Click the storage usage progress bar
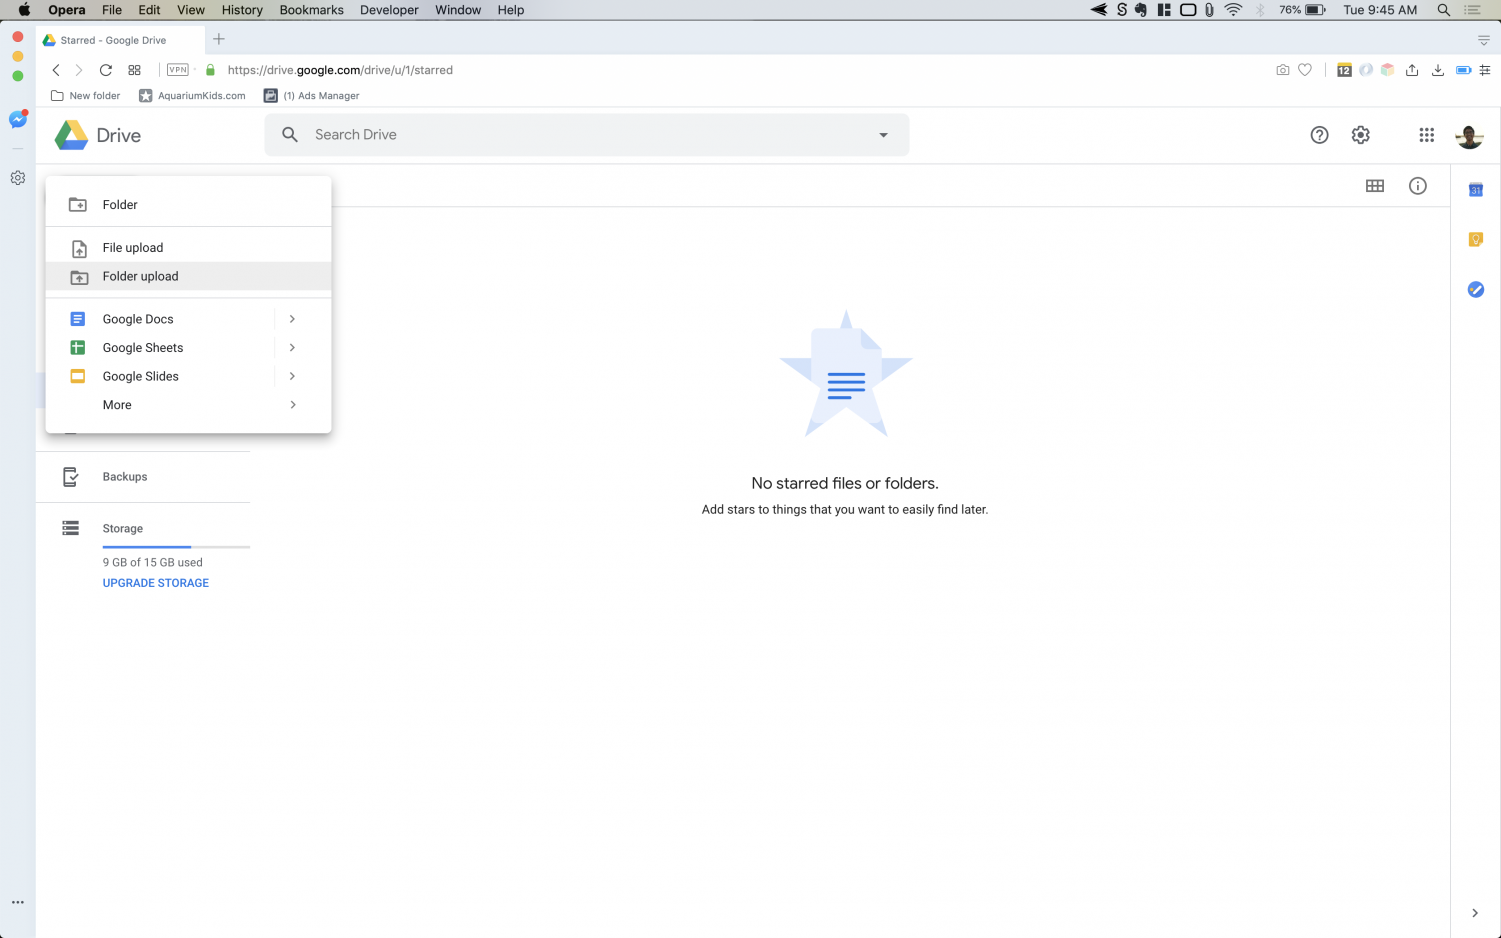Screen dimensions: 1501x938 click(x=176, y=547)
